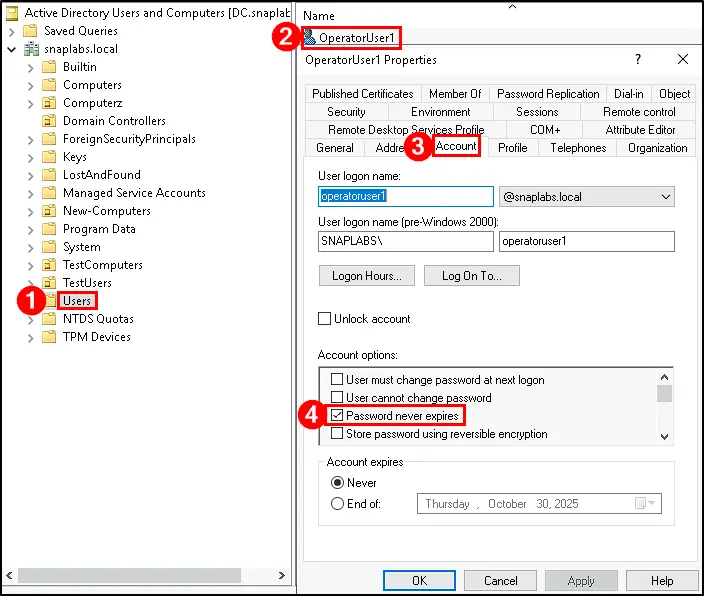Click the Computers folder icon

(49, 85)
